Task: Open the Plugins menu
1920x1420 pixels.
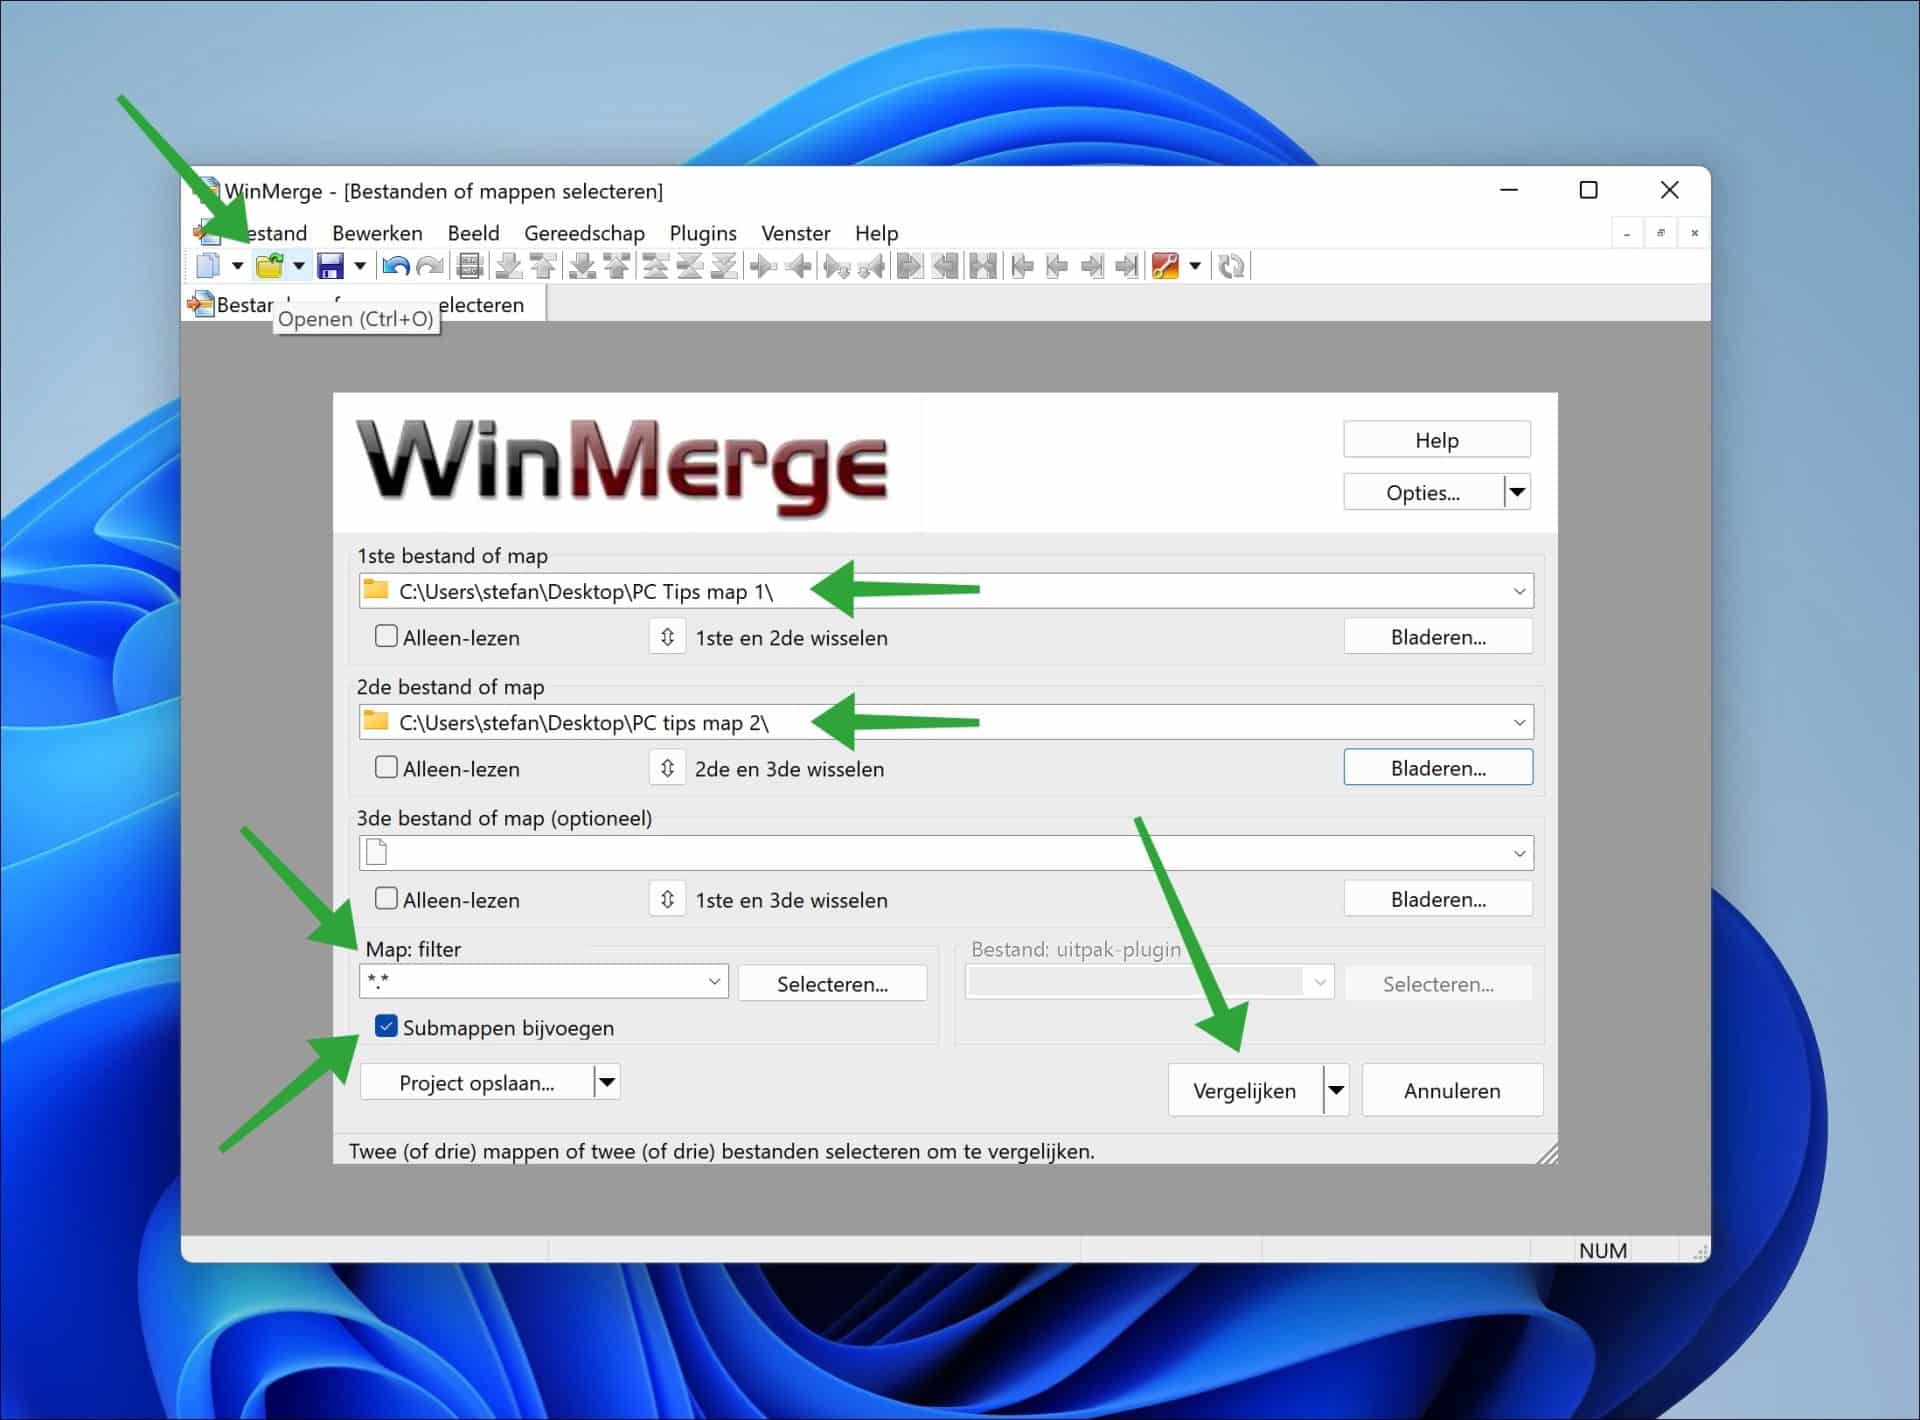Action: coord(703,233)
